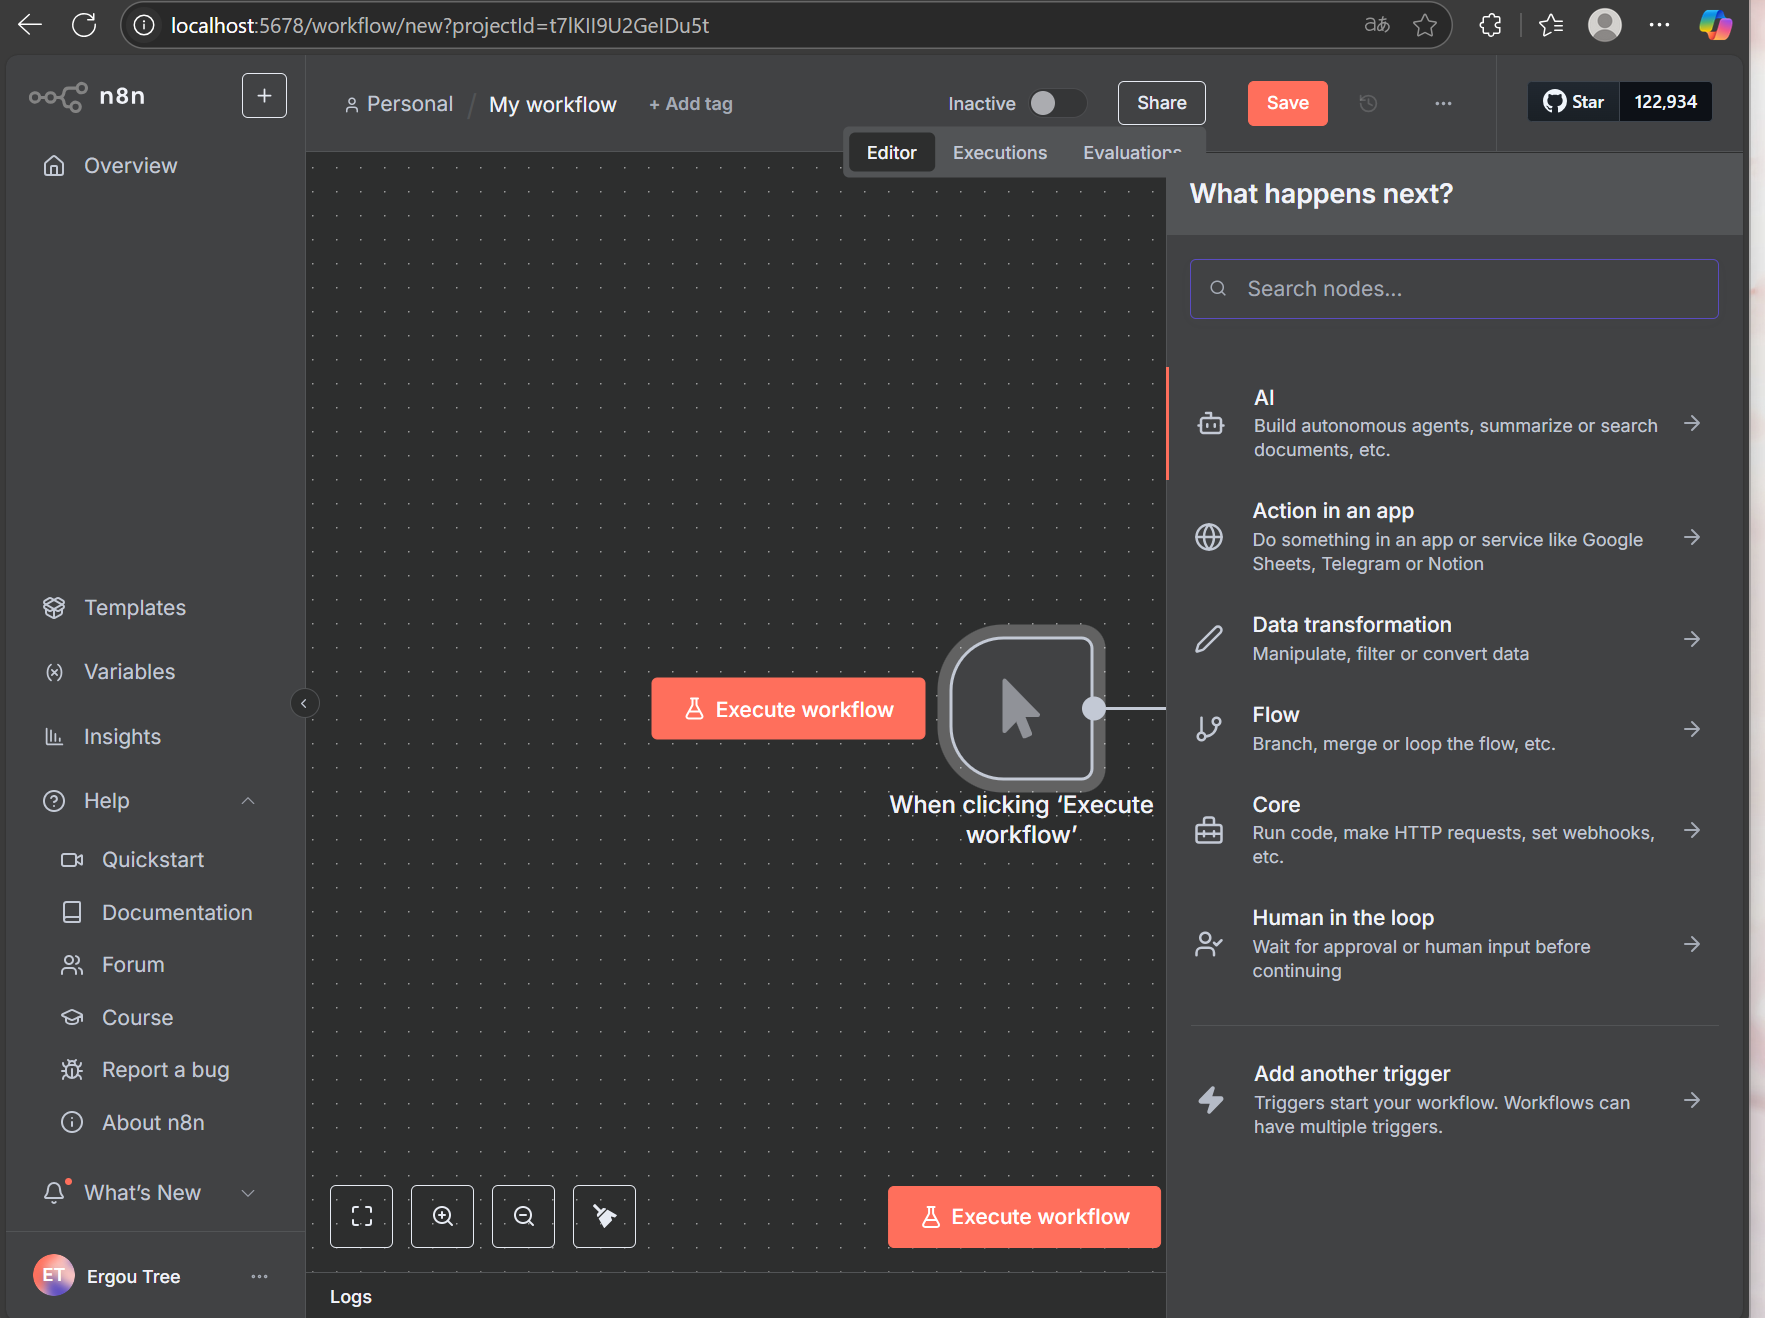
Task: Open the workflow history clock icon
Action: [1368, 103]
